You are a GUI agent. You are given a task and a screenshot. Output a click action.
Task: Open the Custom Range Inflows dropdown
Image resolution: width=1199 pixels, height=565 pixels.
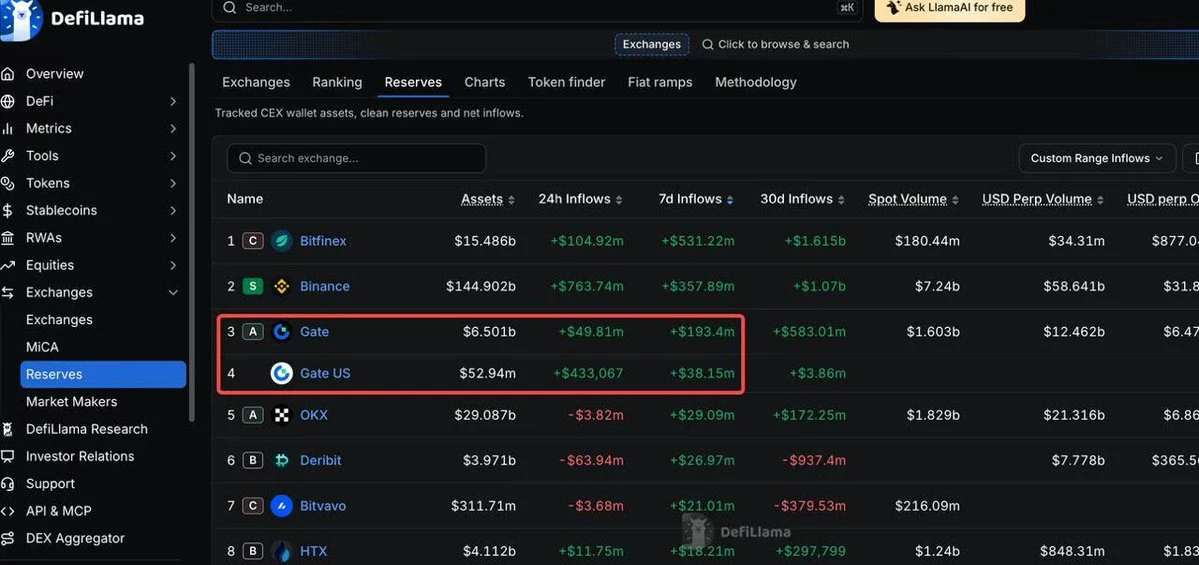pos(1097,158)
